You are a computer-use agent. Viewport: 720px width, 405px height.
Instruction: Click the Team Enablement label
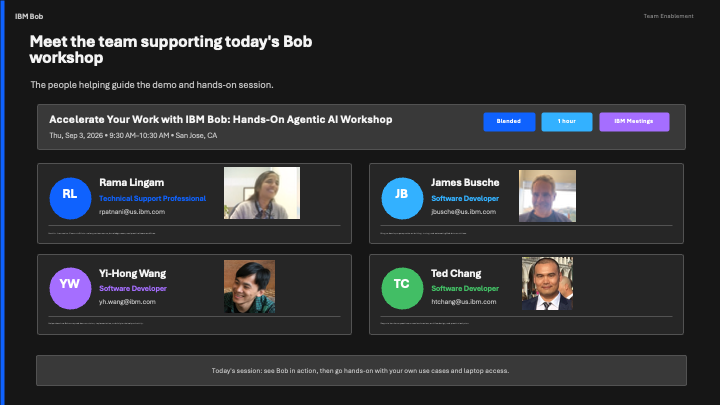[x=668, y=16]
